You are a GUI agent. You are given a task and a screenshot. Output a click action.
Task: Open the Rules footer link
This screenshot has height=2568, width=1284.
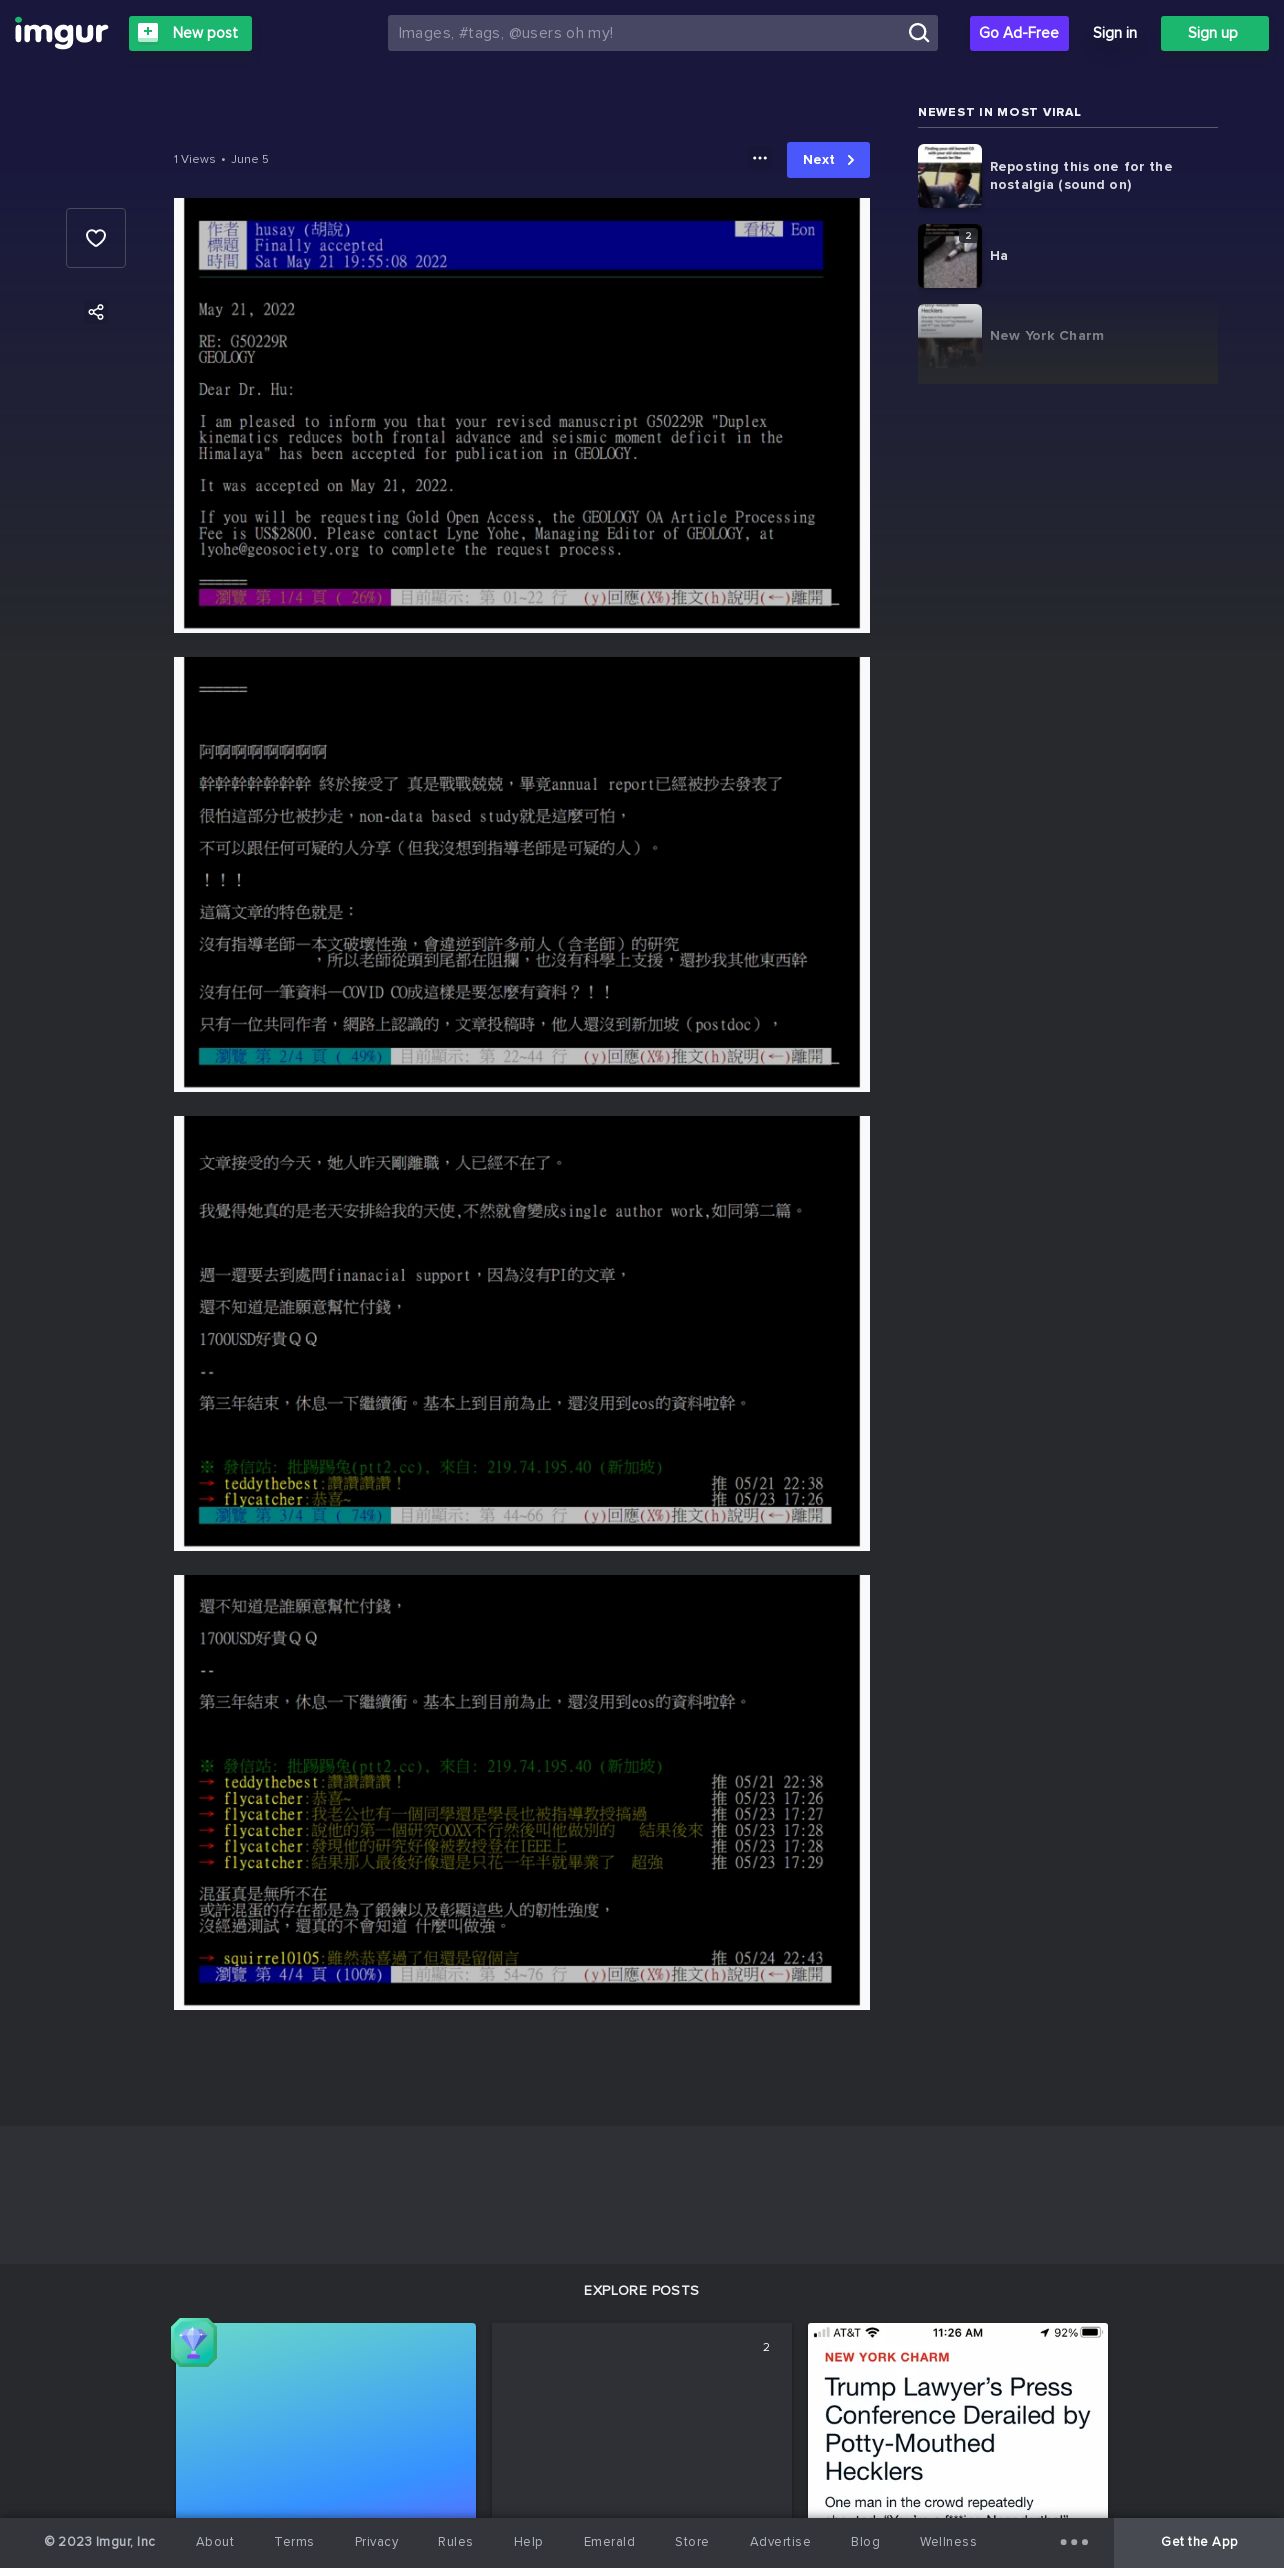[x=455, y=2541]
